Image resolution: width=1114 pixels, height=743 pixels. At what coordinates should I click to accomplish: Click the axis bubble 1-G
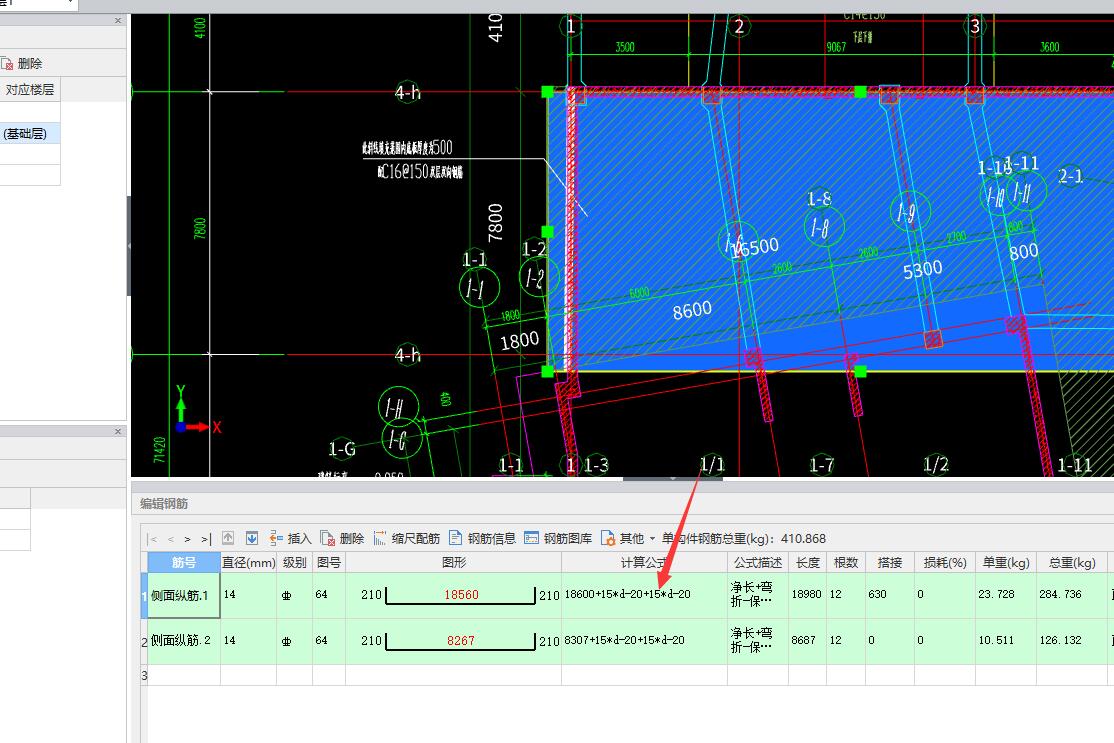click(x=342, y=449)
